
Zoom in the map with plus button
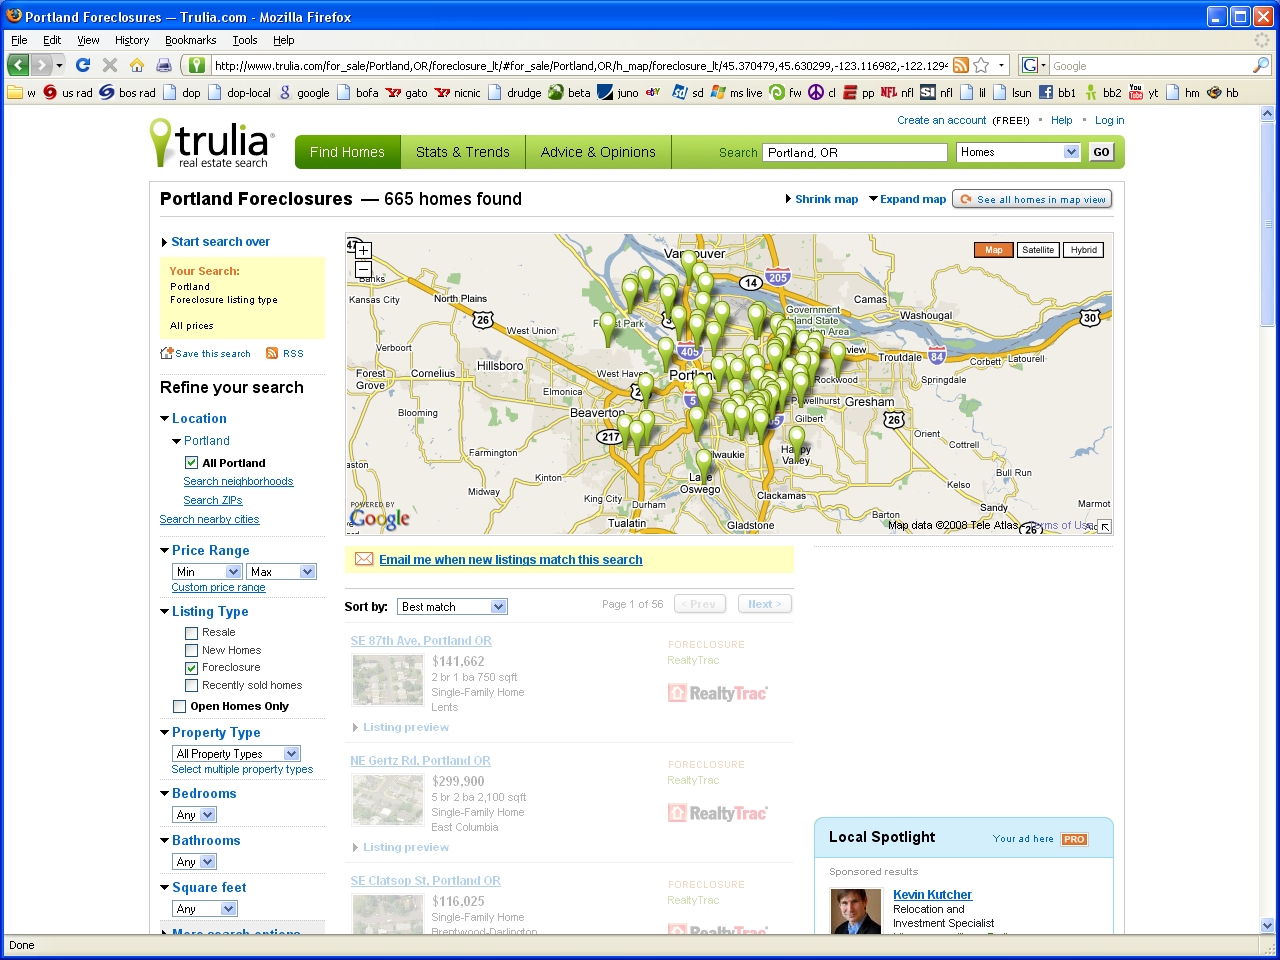click(363, 250)
